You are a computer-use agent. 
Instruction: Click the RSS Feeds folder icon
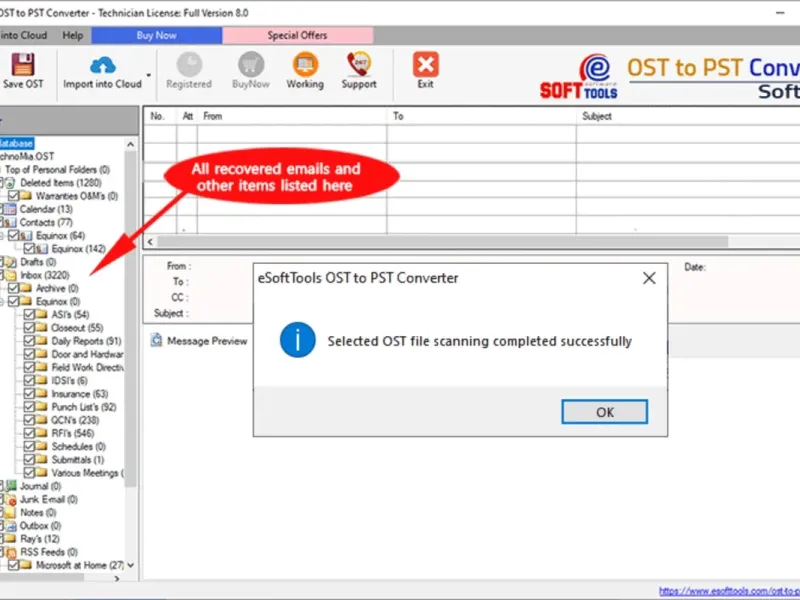click(x=10, y=552)
